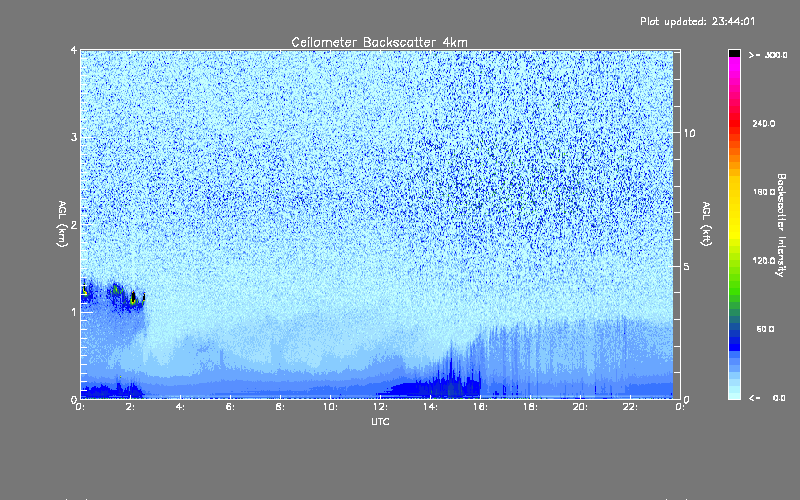Viewport: 800px width, 500px height.
Task: Click the black top of the colorbar
Action: coord(734,53)
